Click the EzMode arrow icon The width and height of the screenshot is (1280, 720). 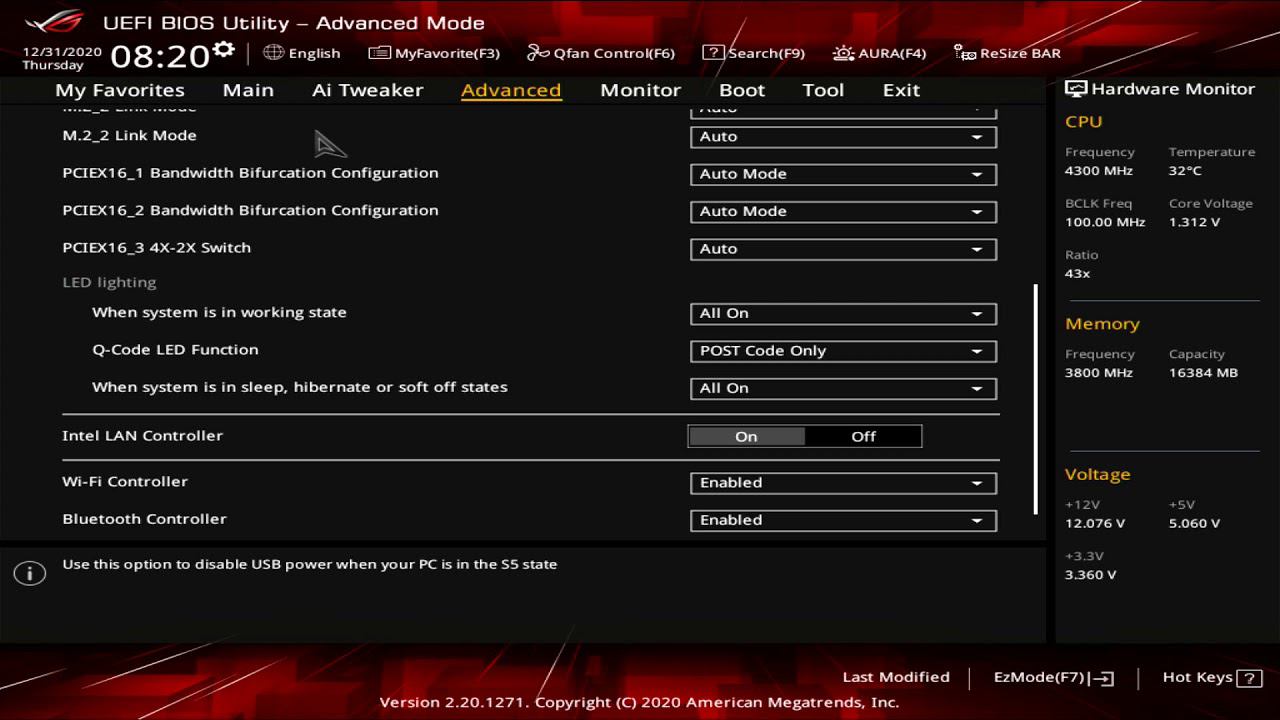[x=1103, y=678]
